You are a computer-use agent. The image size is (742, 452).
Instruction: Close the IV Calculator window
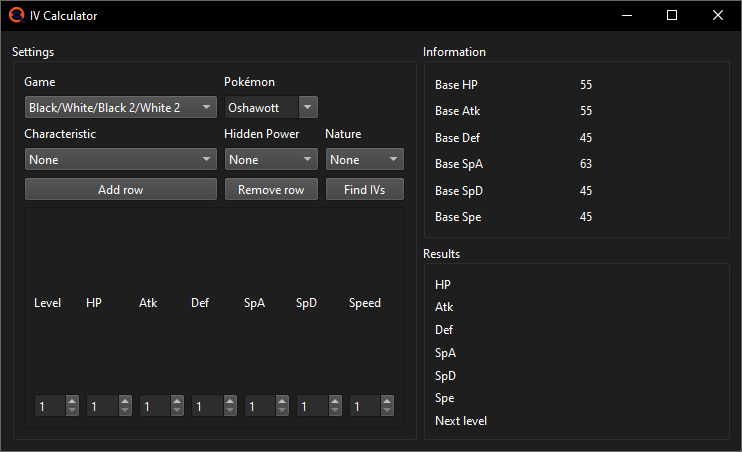pos(718,15)
